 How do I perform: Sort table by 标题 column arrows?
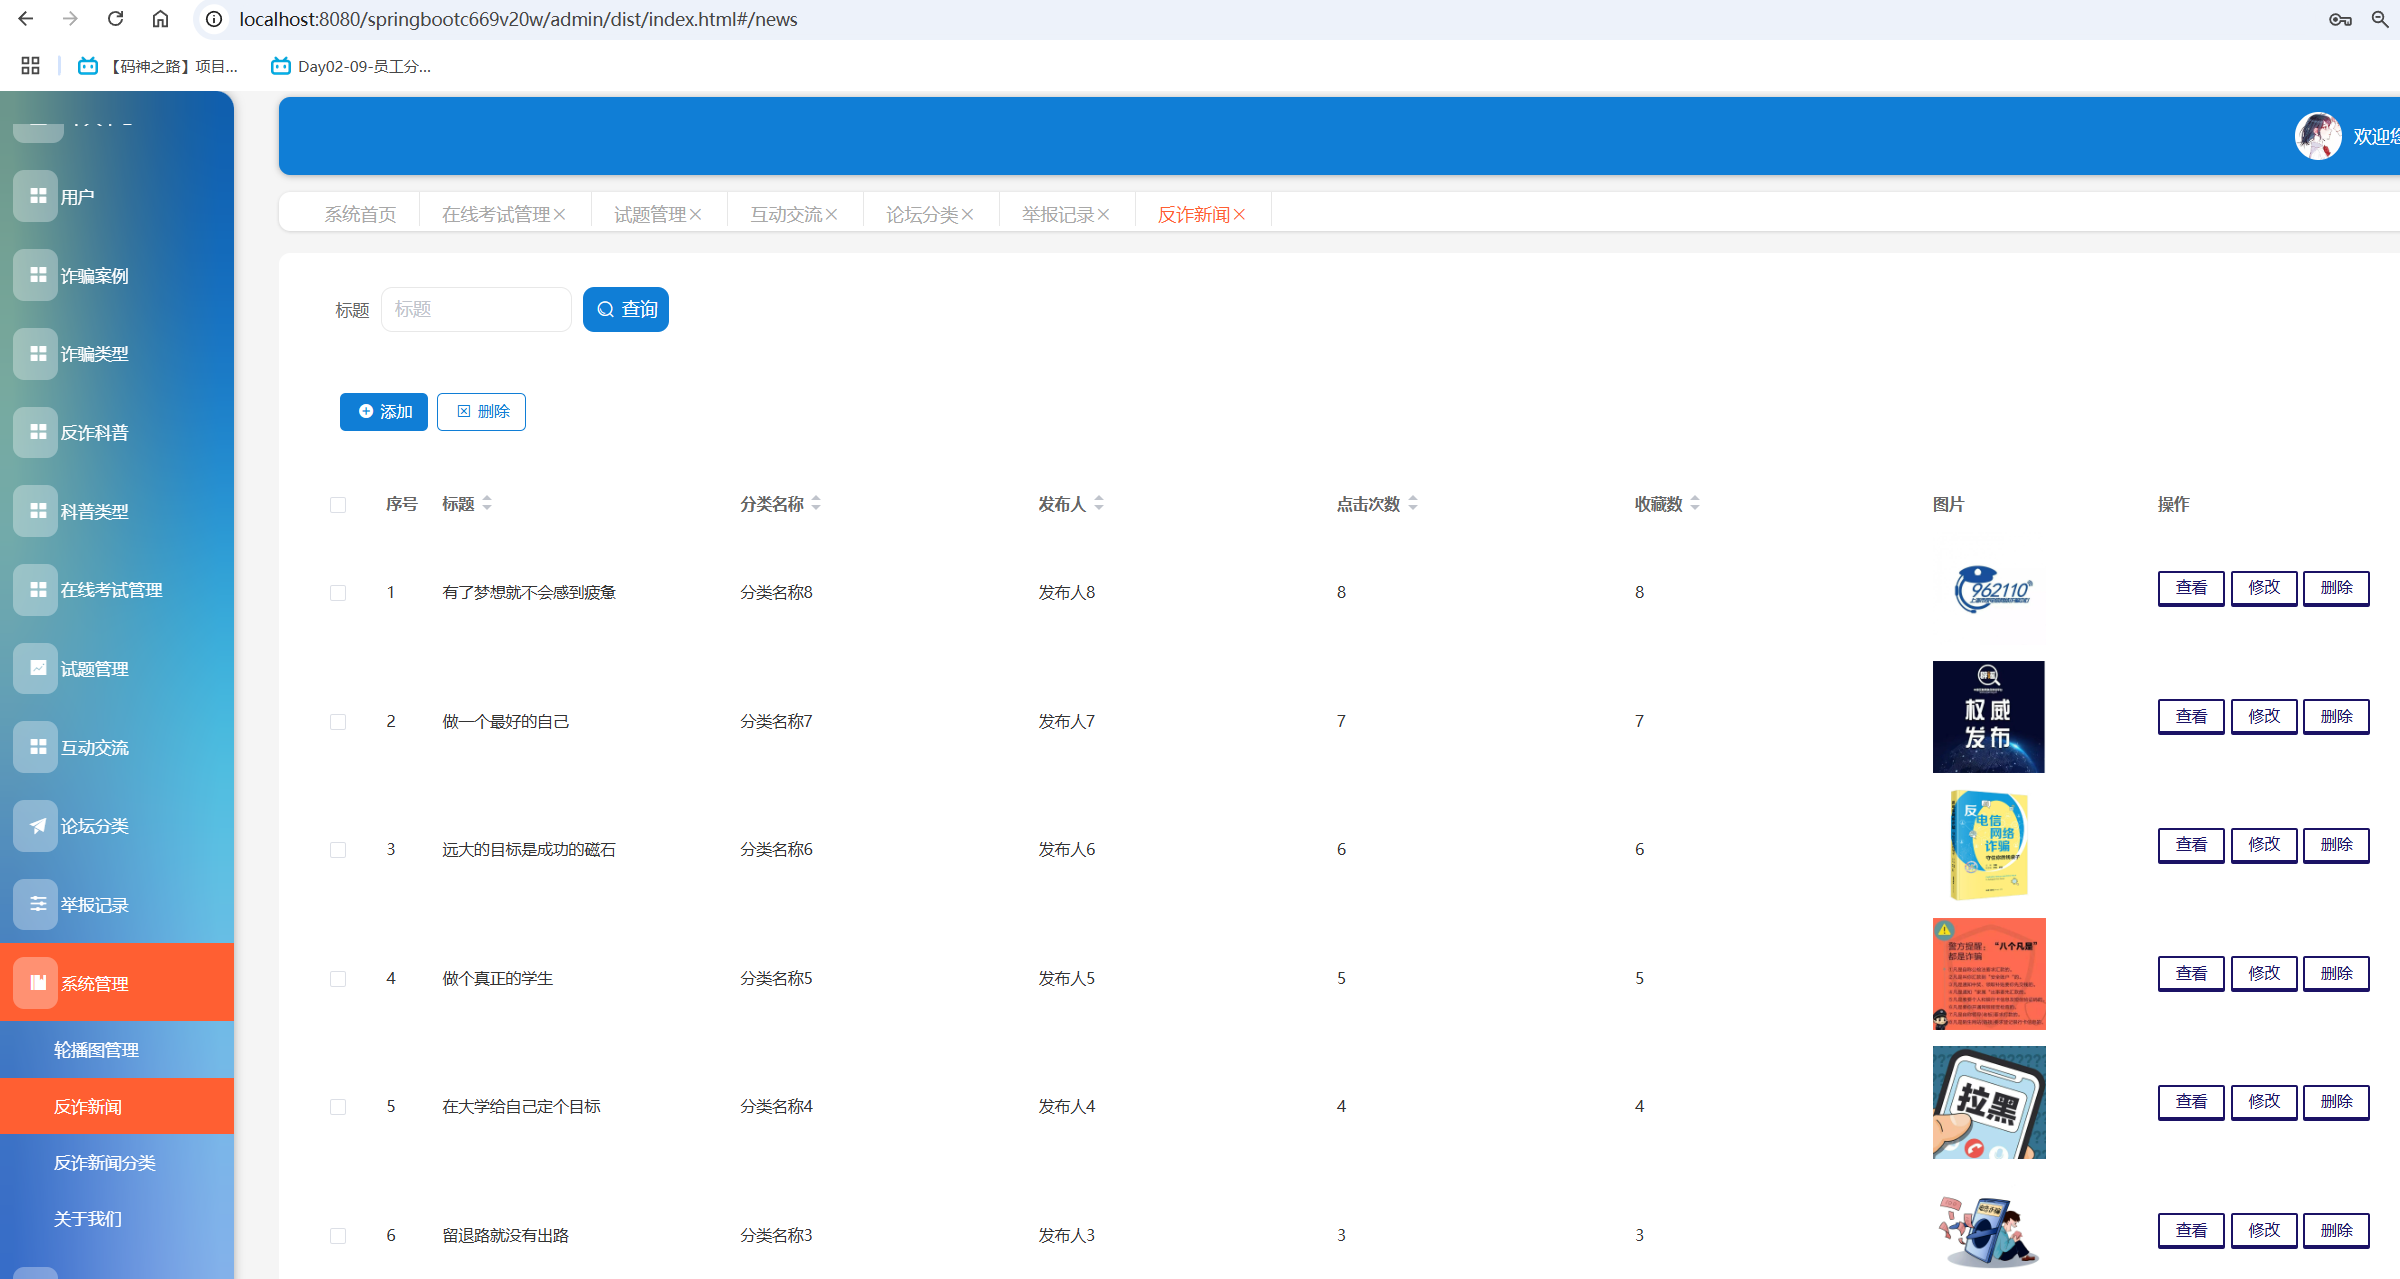click(x=487, y=504)
